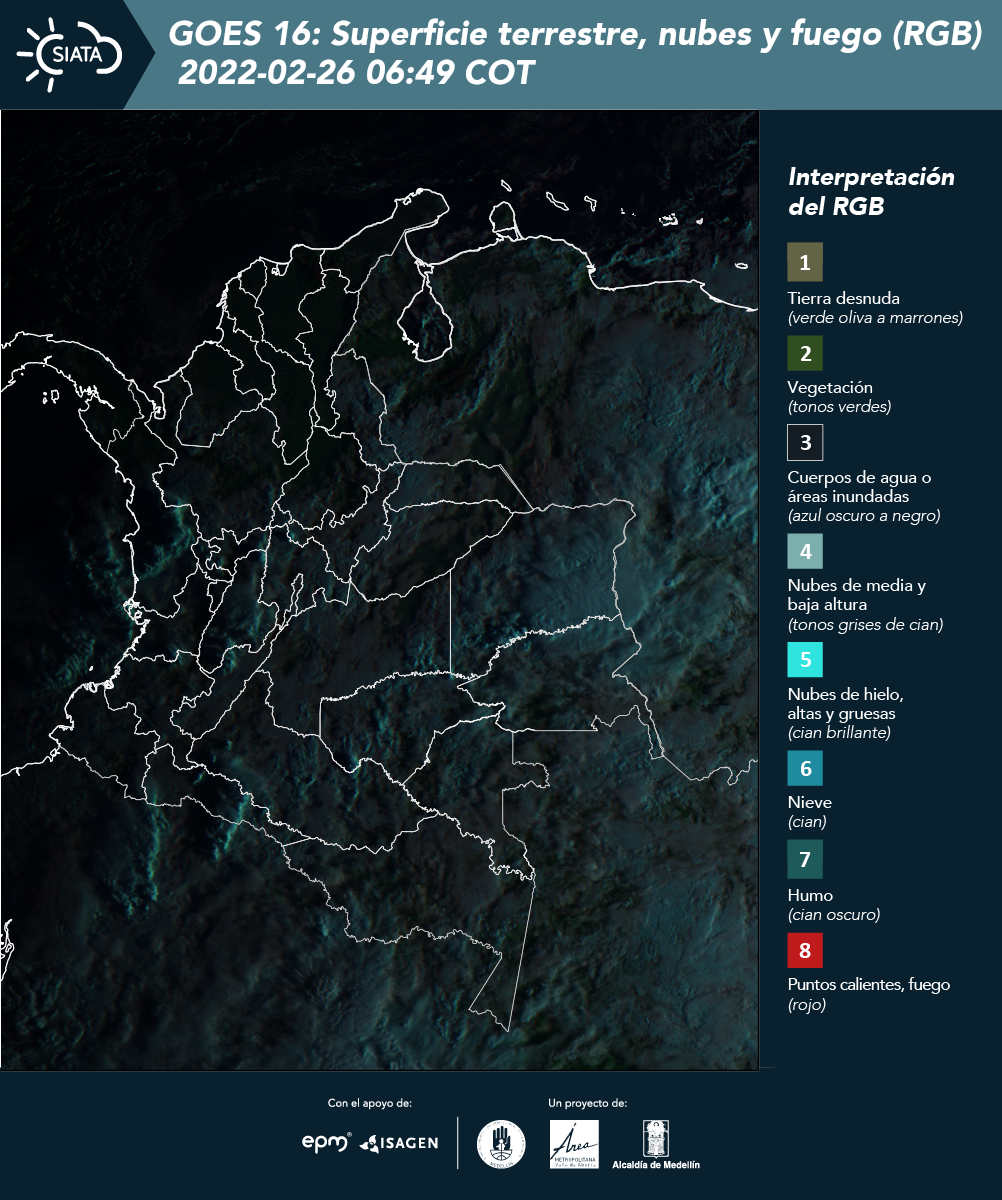Image resolution: width=1002 pixels, height=1200 pixels.
Task: Click the EPM logo
Action: tap(327, 1142)
